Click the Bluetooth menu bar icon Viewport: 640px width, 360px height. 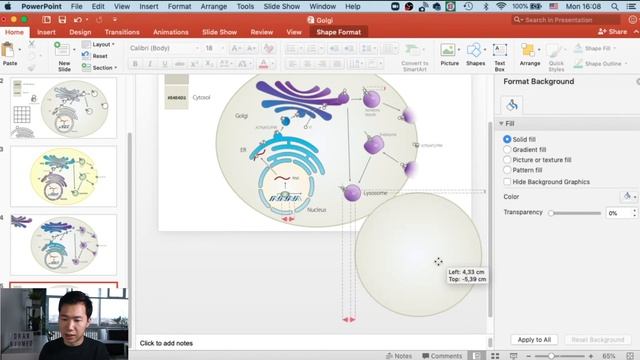486,7
